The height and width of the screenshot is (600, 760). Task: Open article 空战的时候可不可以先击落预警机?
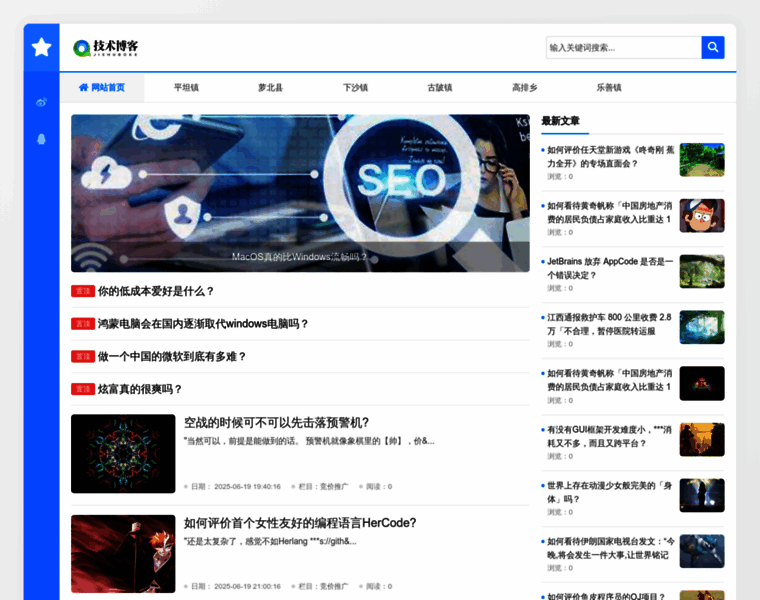click(x=276, y=423)
